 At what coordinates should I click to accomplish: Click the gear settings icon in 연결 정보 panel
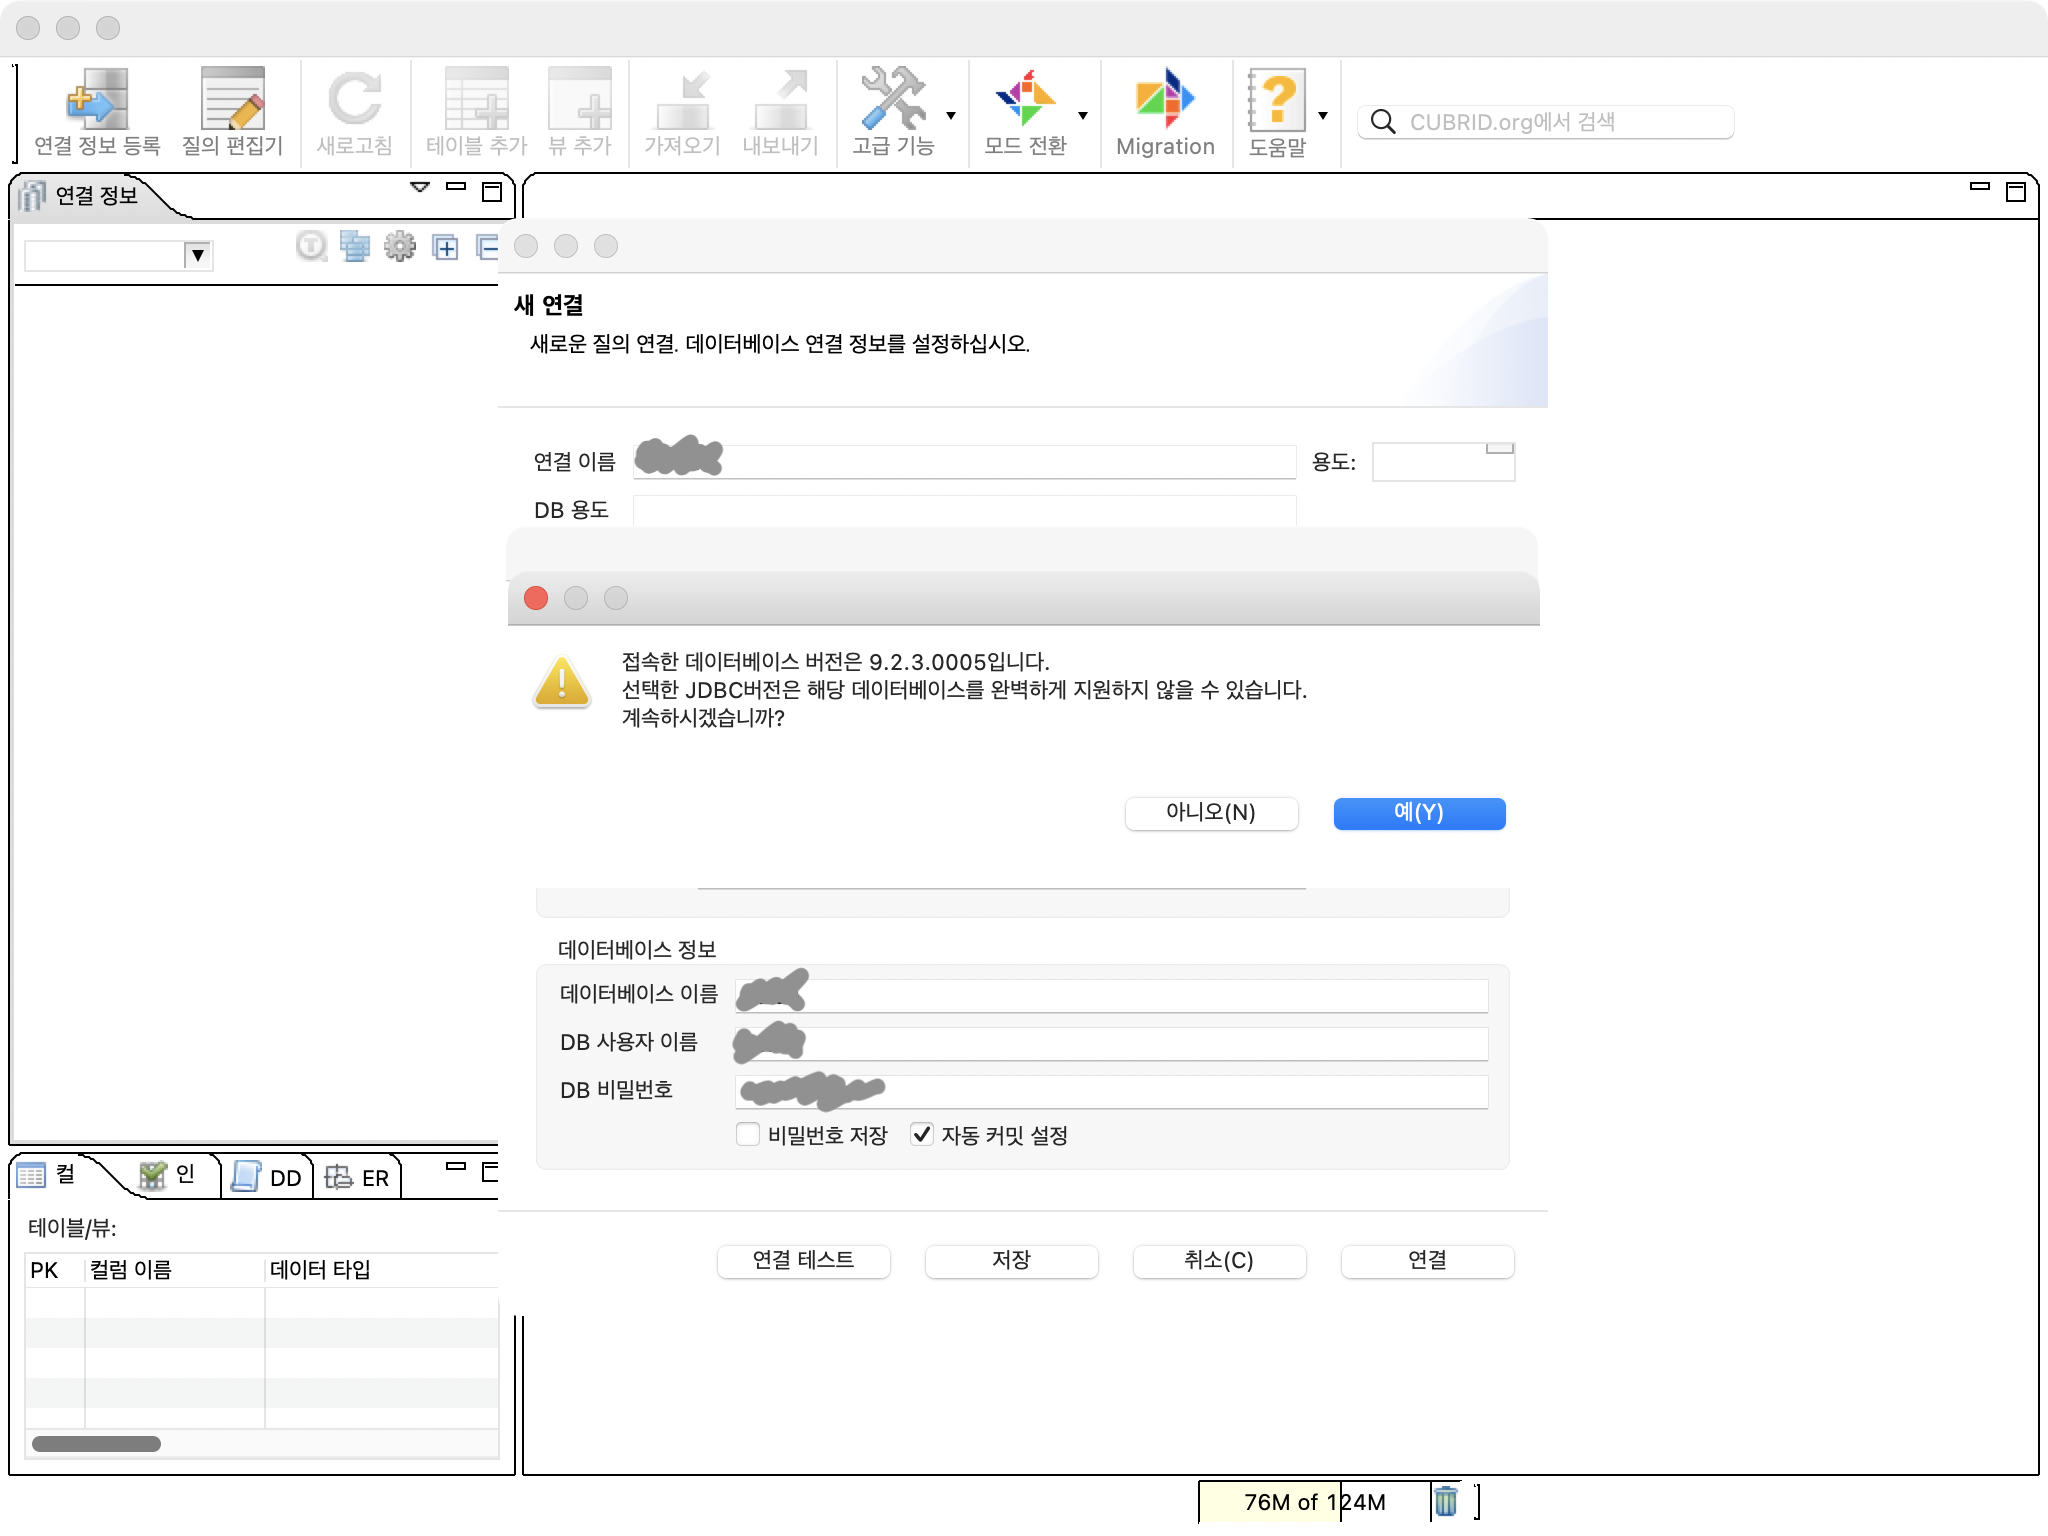click(x=401, y=247)
